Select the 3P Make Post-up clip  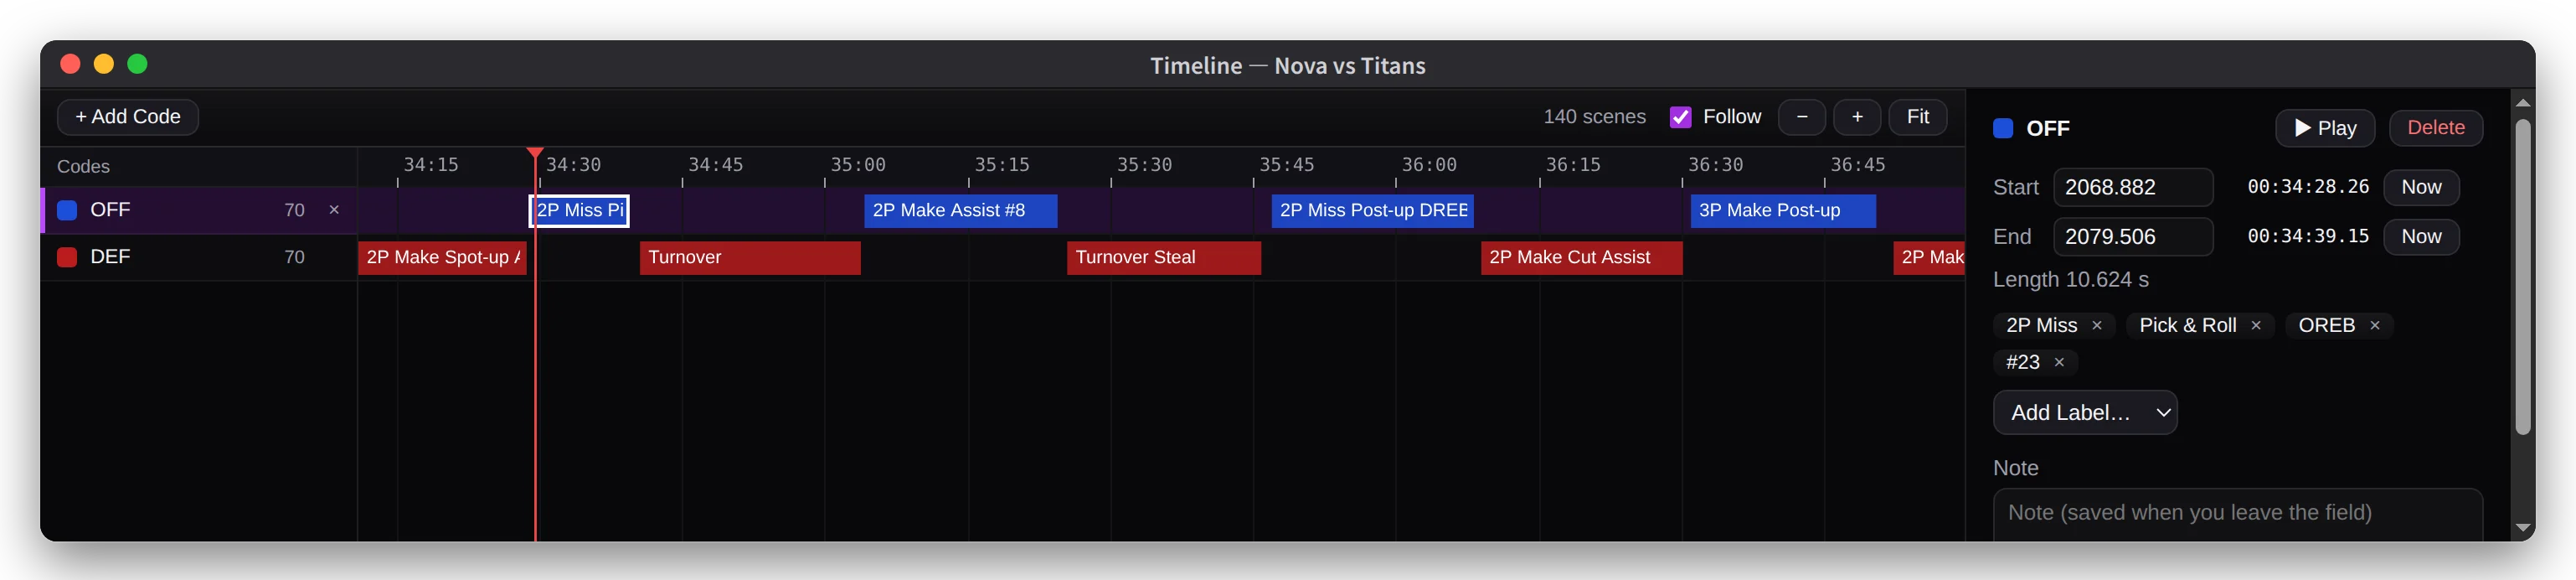click(x=1783, y=210)
